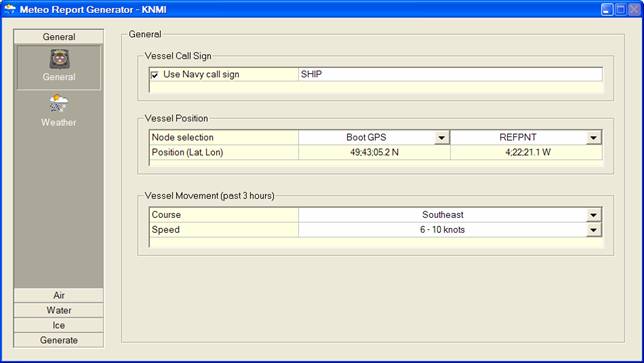Click the Boot GPS selected value

click(366, 138)
